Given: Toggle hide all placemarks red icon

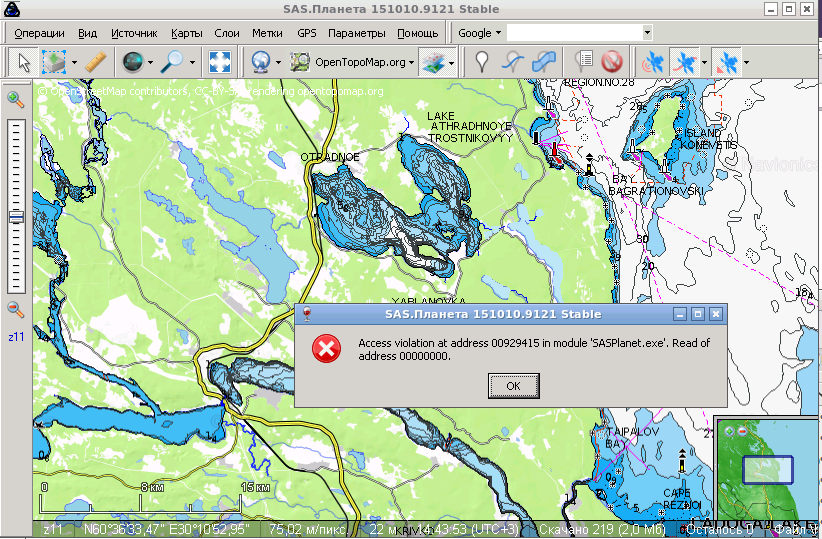Looking at the screenshot, I should pos(611,62).
